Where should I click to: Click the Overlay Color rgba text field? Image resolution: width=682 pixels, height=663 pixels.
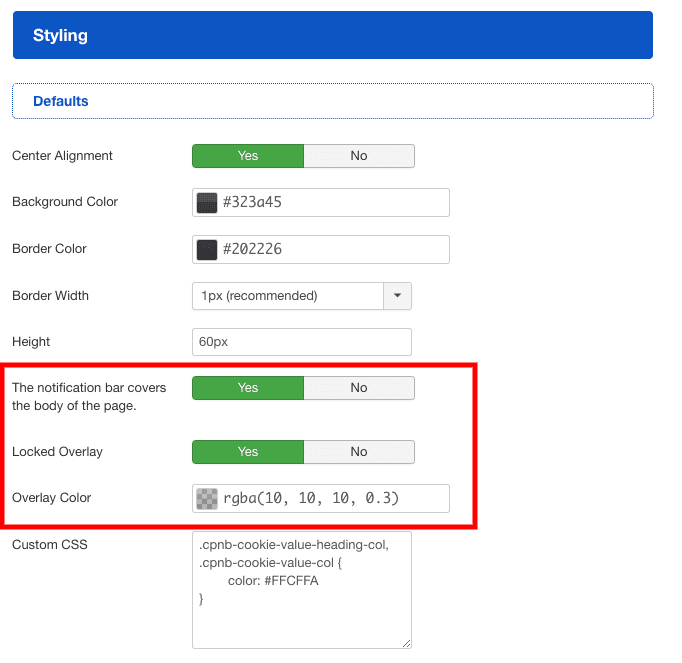[330, 499]
